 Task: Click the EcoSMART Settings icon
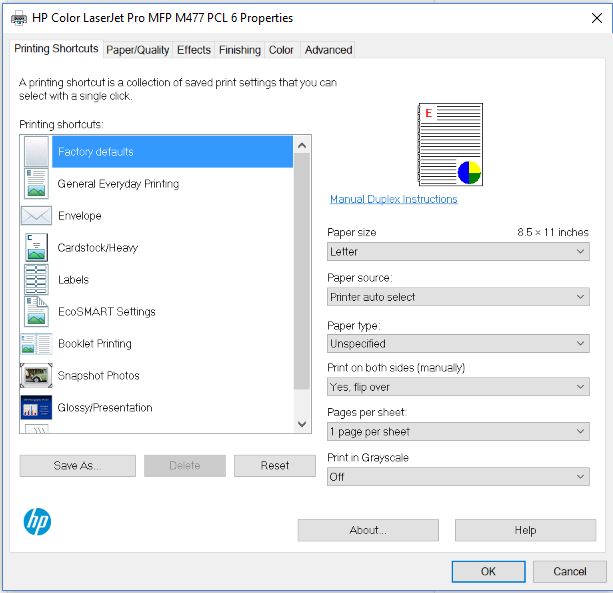36,312
